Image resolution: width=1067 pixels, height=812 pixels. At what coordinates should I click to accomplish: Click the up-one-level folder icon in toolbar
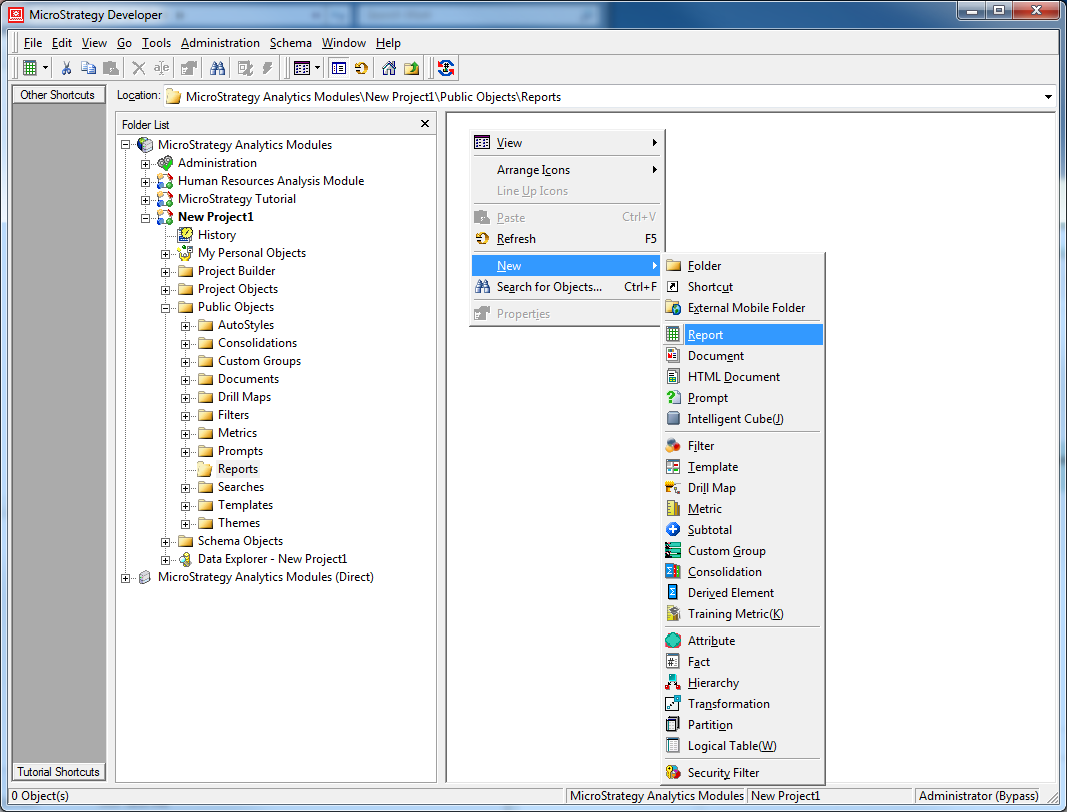pyautogui.click(x=411, y=68)
